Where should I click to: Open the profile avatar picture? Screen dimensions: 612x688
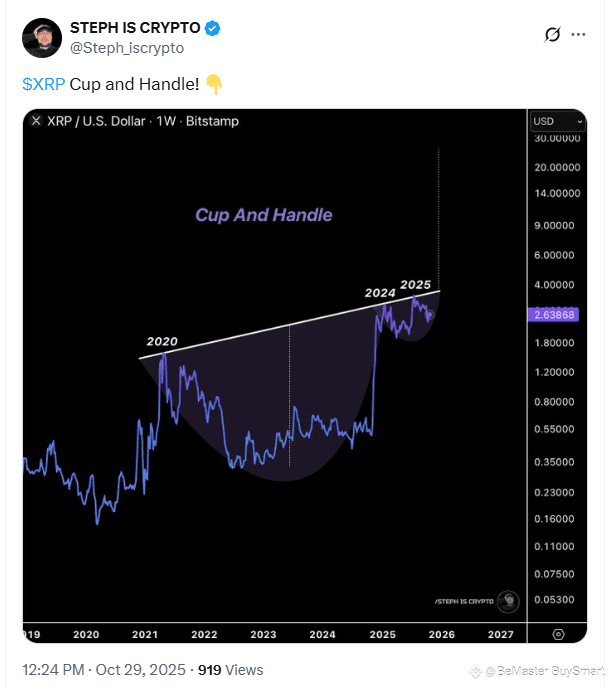coord(40,37)
